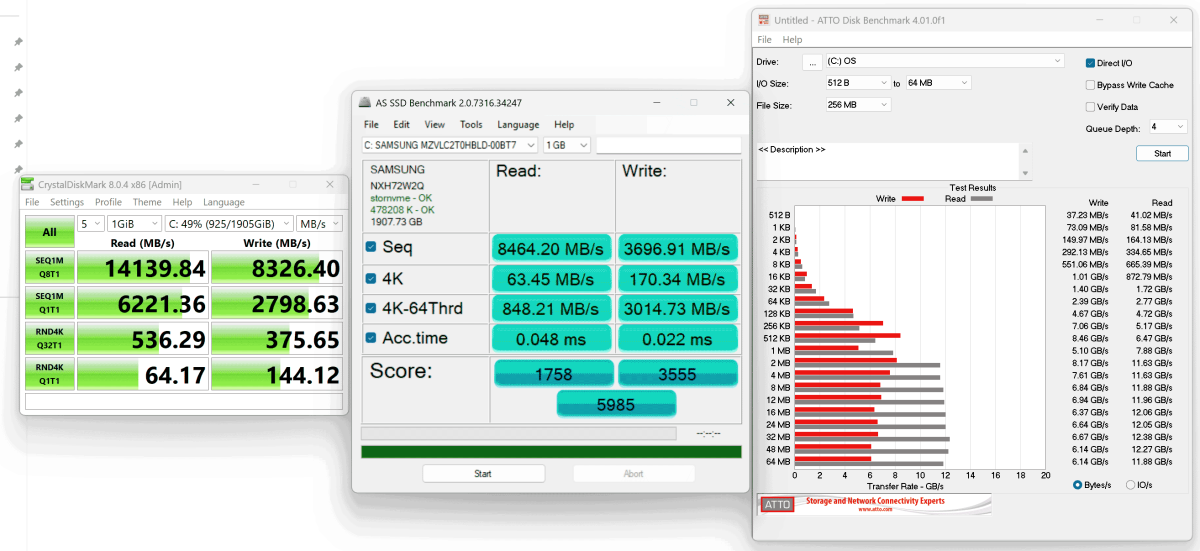Select IO/s radio button
The width and height of the screenshot is (1200, 551).
coord(1131,485)
